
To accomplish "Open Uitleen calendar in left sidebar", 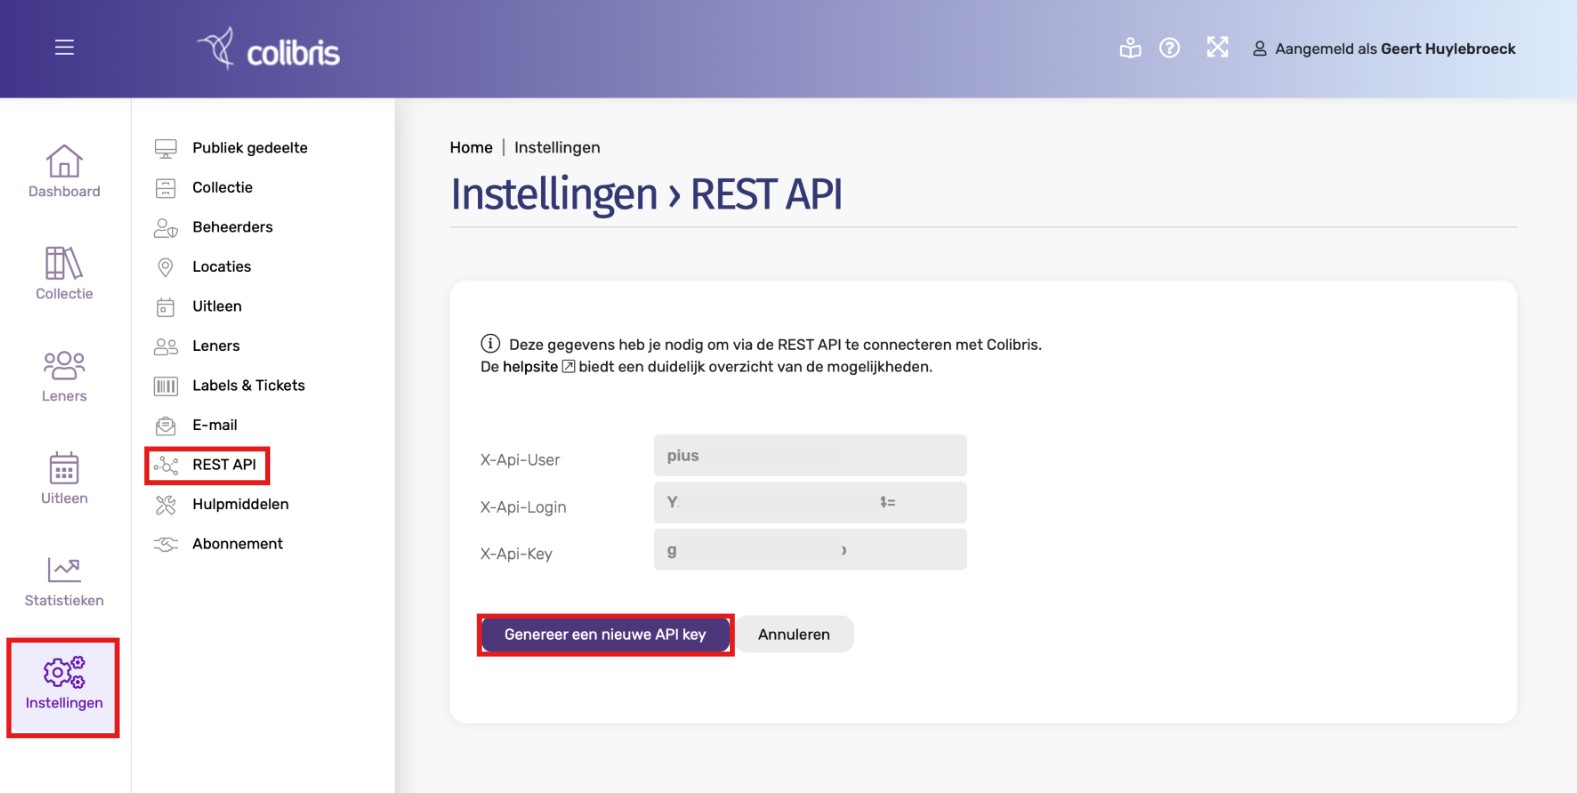I will click(64, 478).
